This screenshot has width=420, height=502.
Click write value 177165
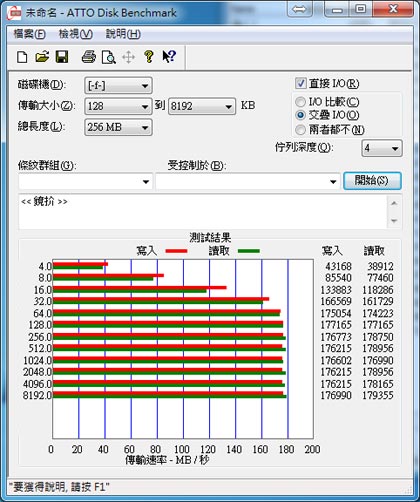pyautogui.click(x=336, y=325)
